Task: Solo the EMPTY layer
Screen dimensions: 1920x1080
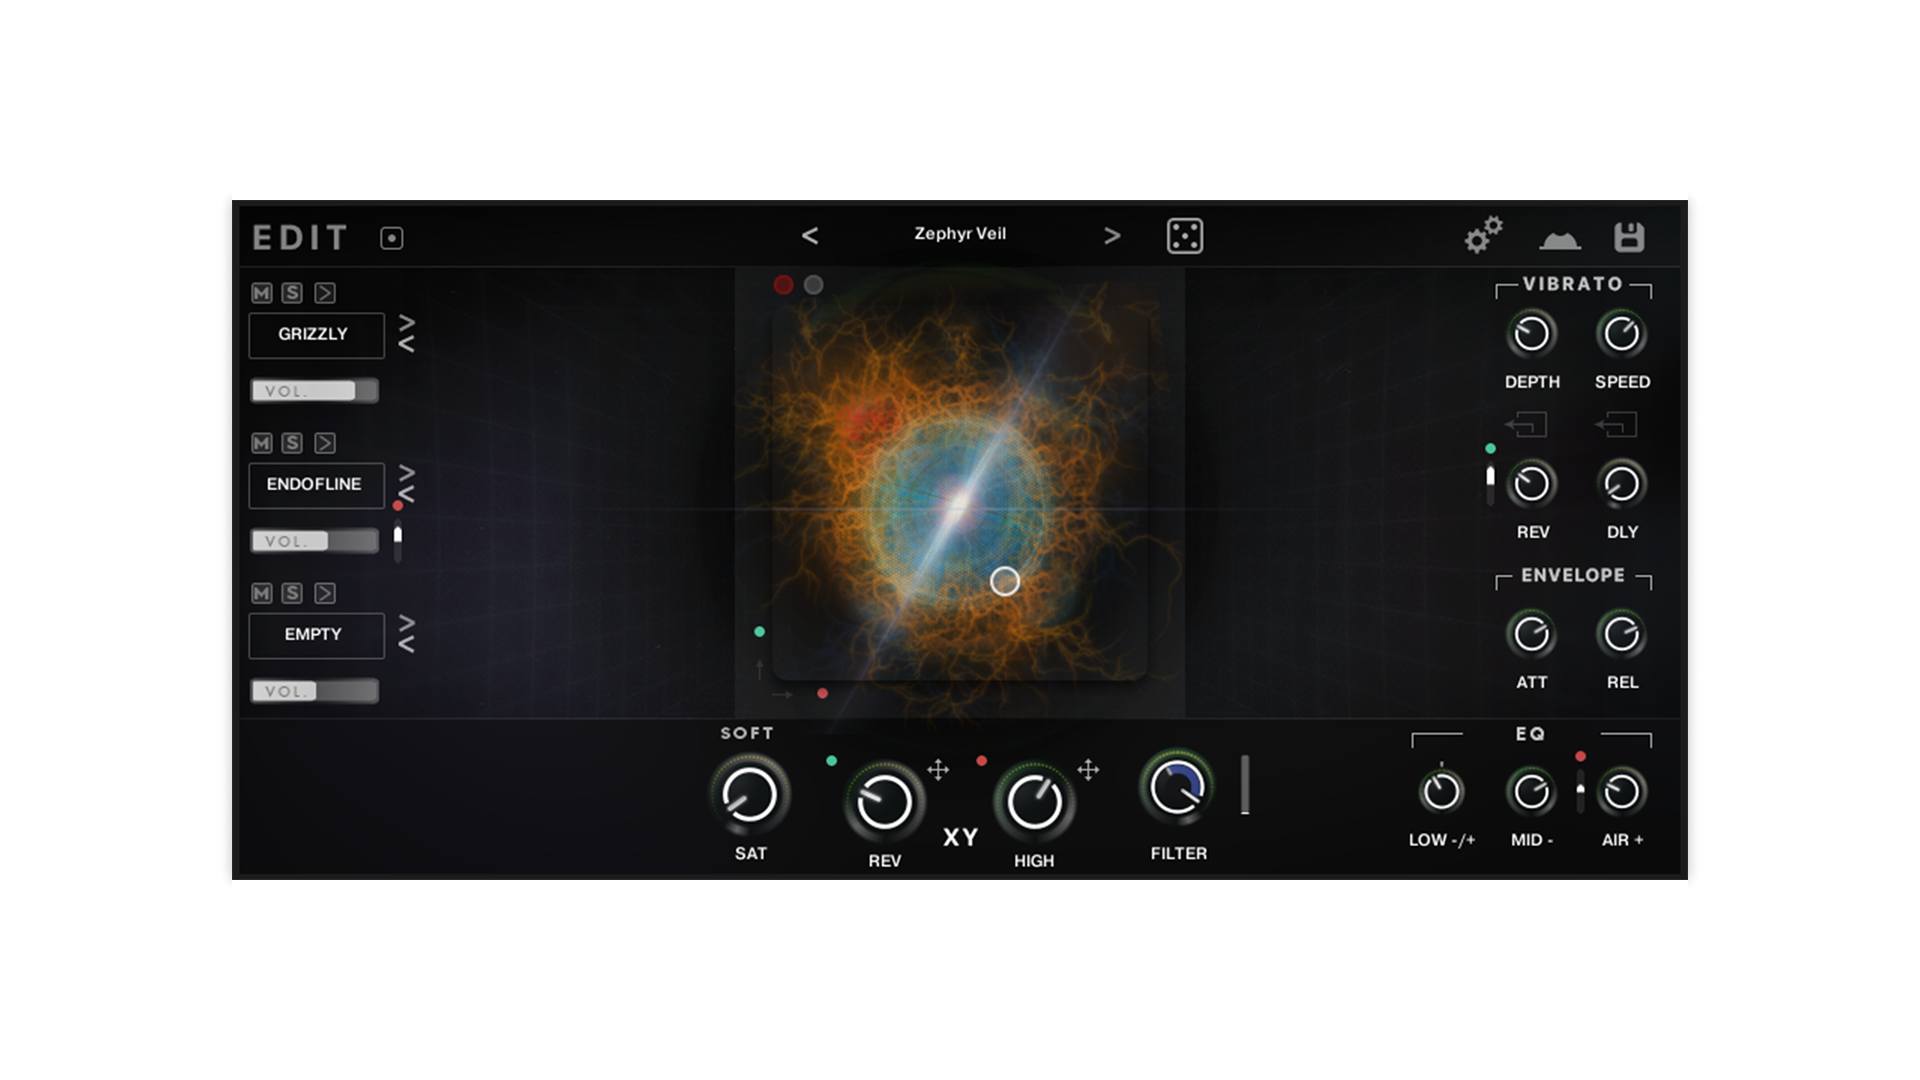Action: (x=292, y=593)
